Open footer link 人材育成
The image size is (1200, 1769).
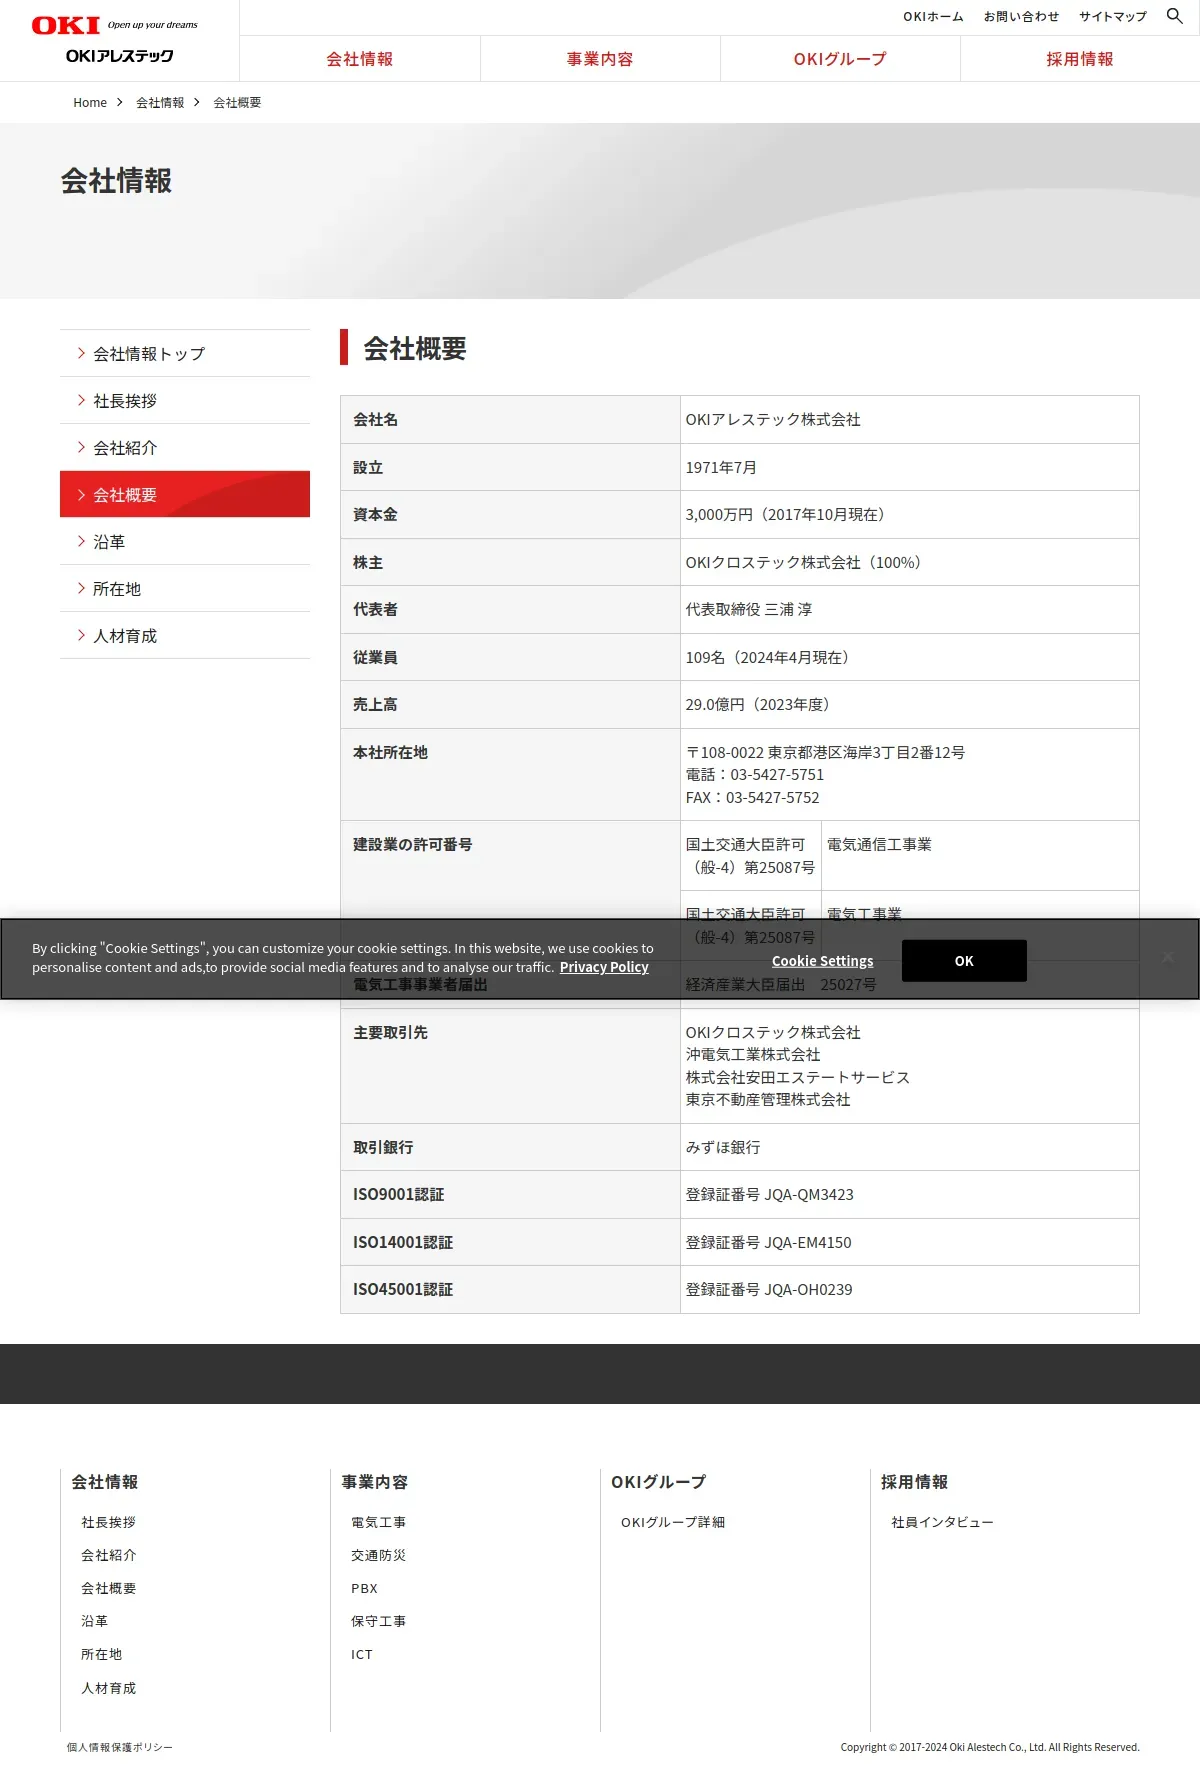coord(108,1688)
